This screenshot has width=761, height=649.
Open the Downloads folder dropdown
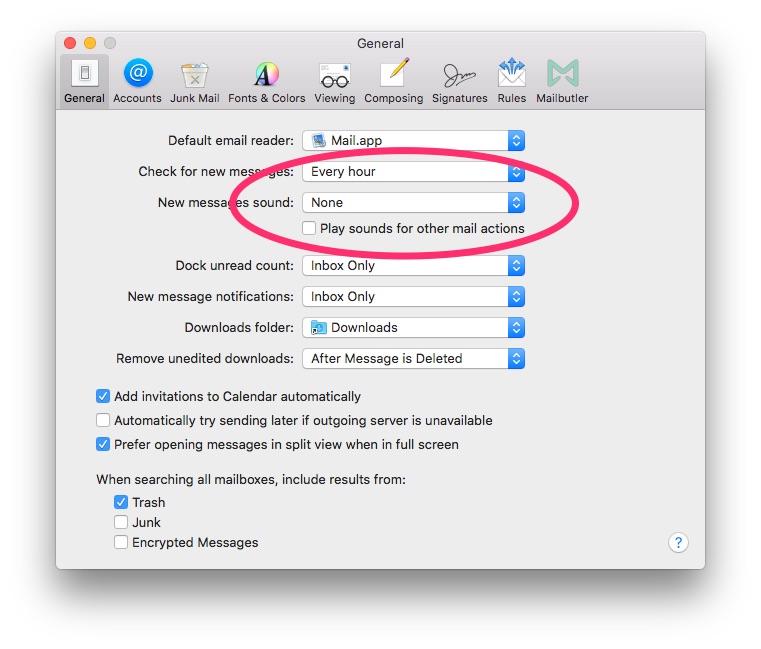point(414,327)
